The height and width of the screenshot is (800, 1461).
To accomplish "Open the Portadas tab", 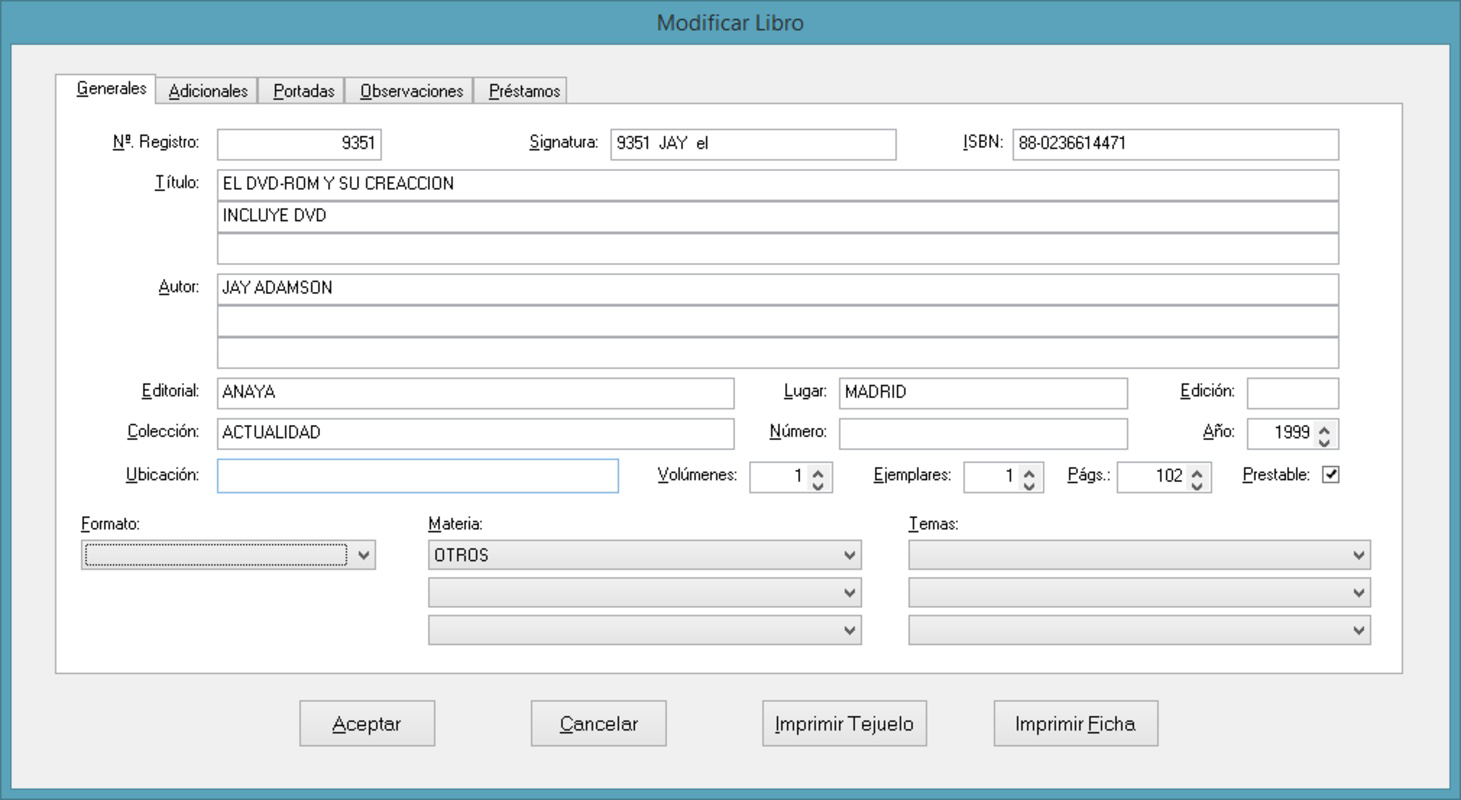I will click(x=303, y=91).
